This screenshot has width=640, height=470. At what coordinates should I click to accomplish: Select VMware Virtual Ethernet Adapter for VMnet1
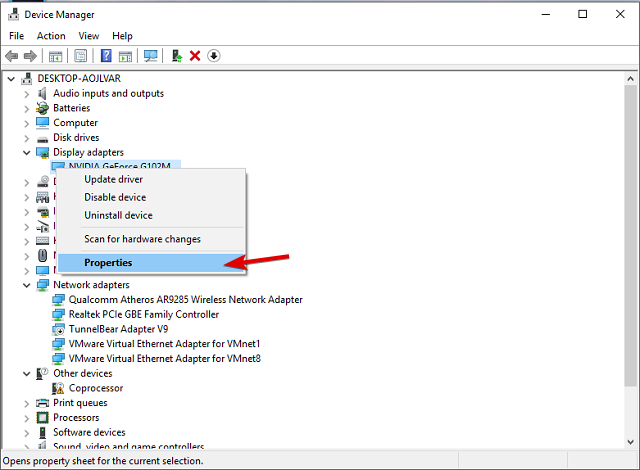pos(164,344)
